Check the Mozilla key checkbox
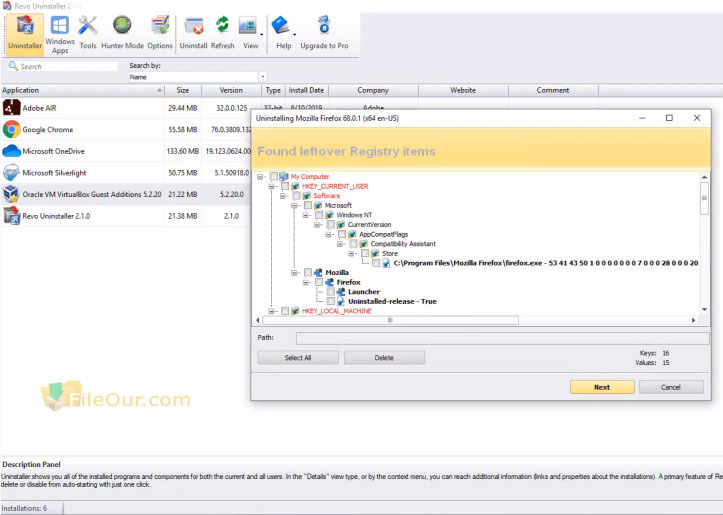 coord(308,272)
